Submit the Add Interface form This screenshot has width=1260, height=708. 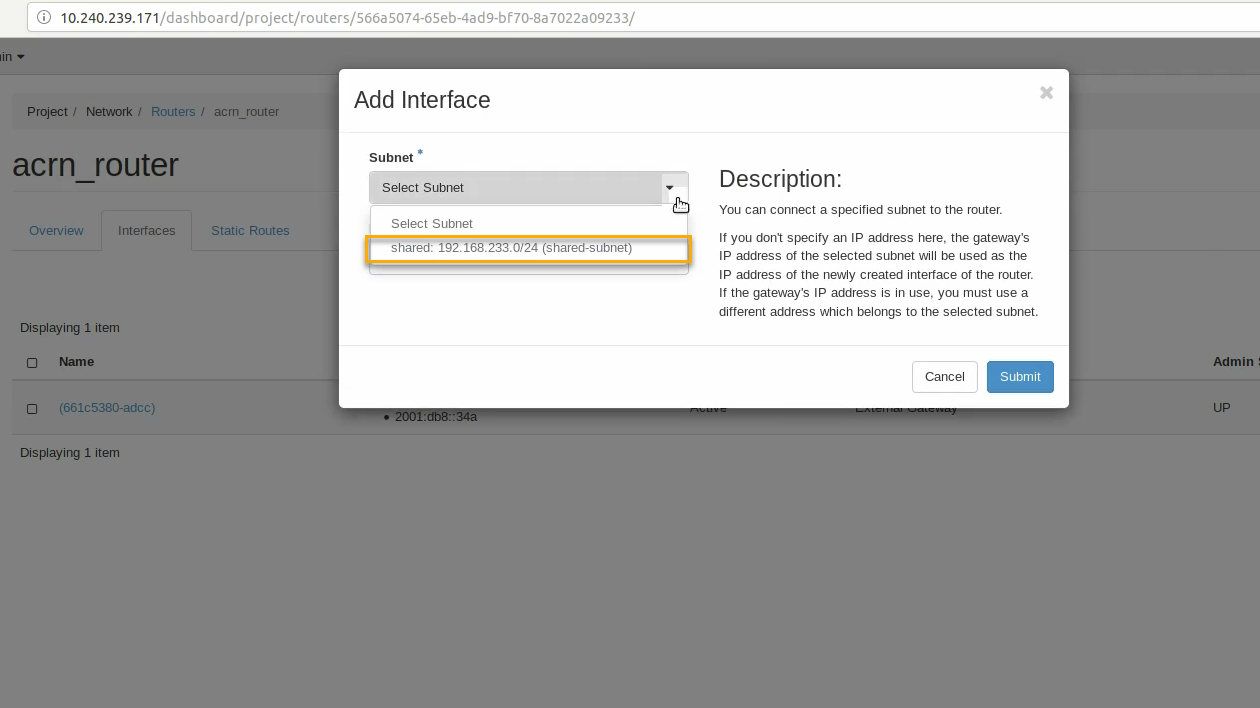1019,377
